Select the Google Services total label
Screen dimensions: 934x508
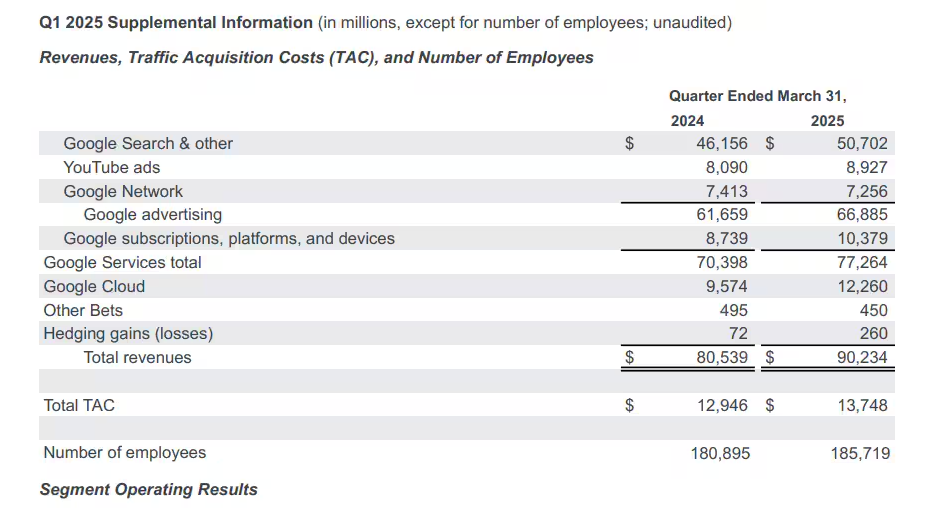coord(122,262)
